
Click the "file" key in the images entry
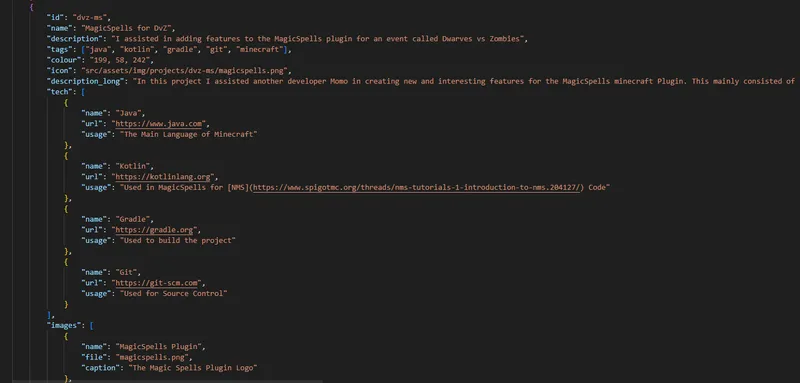tap(94, 358)
